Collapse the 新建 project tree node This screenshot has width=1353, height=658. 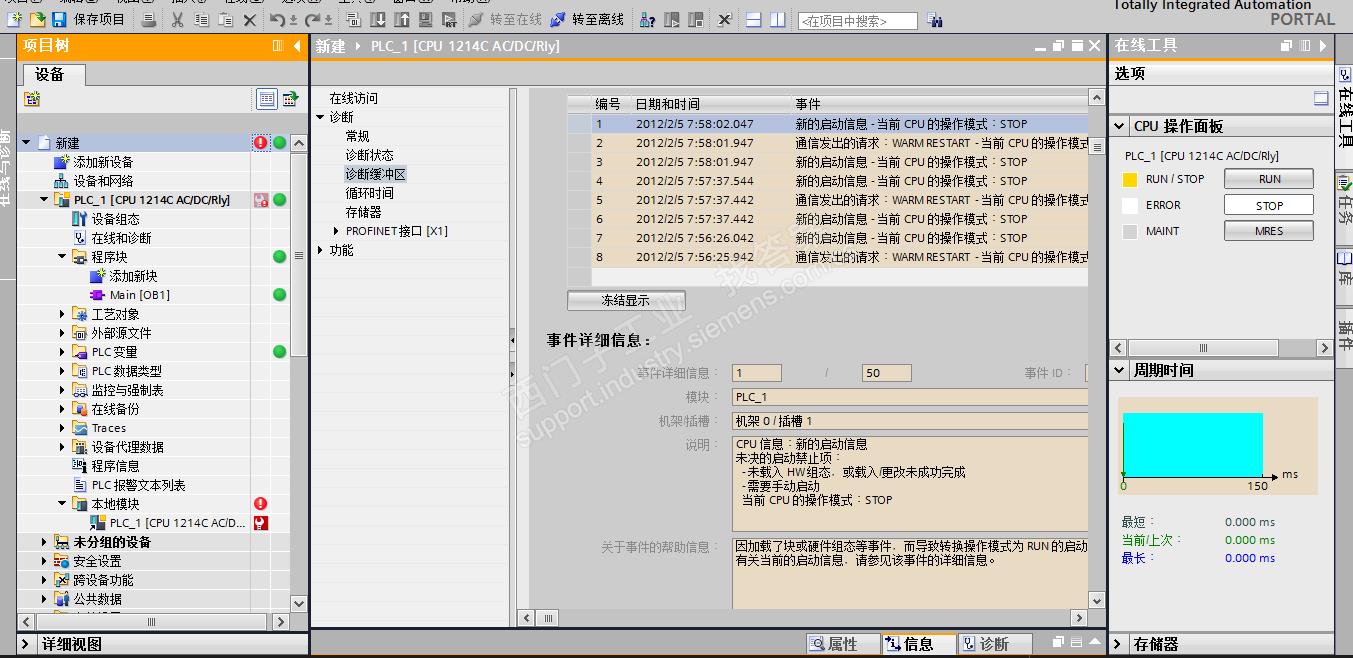[27, 143]
